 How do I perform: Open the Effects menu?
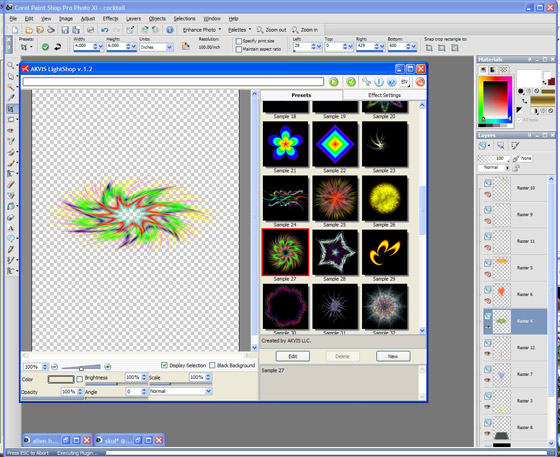(x=110, y=19)
